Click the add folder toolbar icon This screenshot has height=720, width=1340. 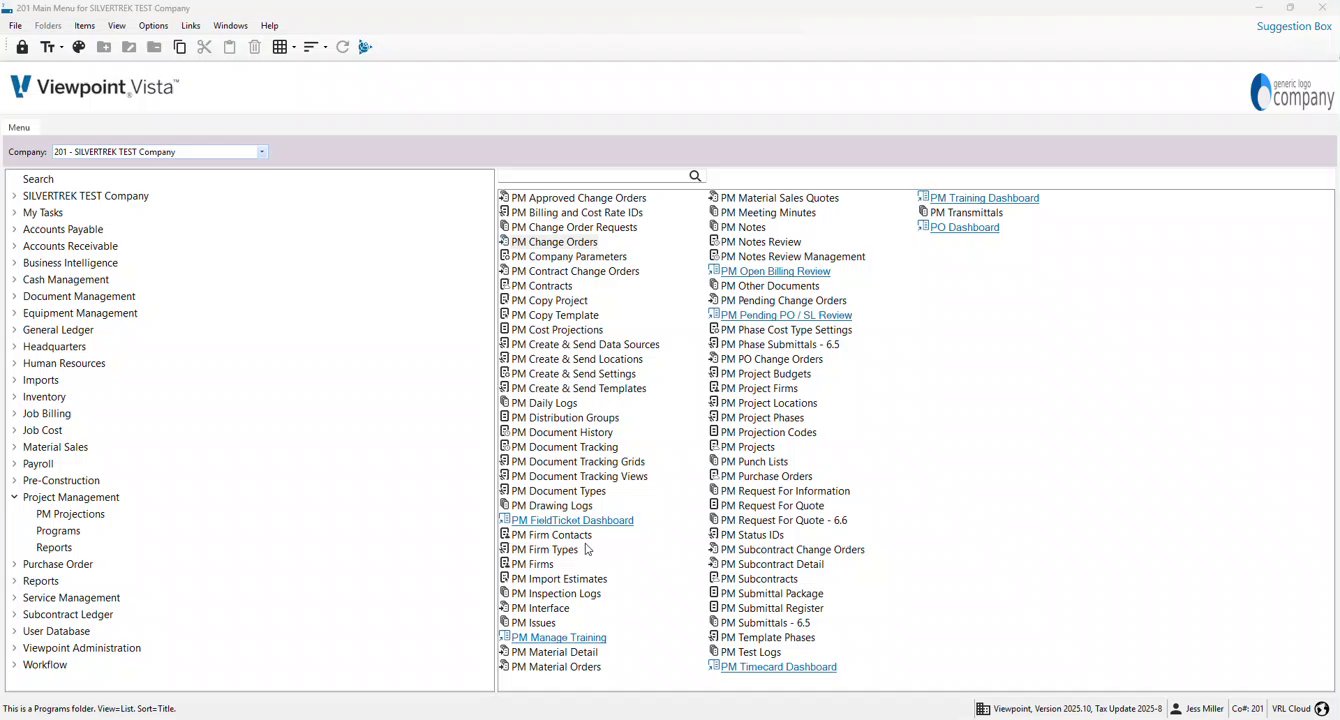(104, 47)
